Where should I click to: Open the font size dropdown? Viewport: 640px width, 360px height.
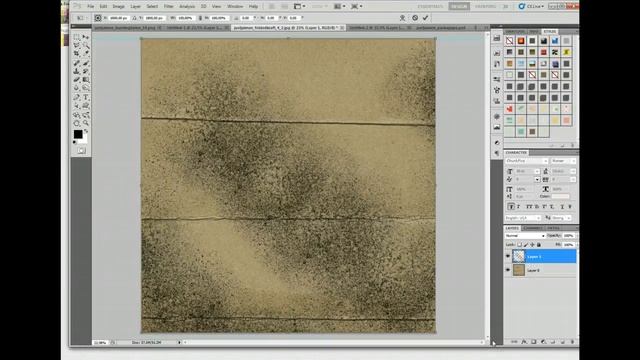(537, 171)
